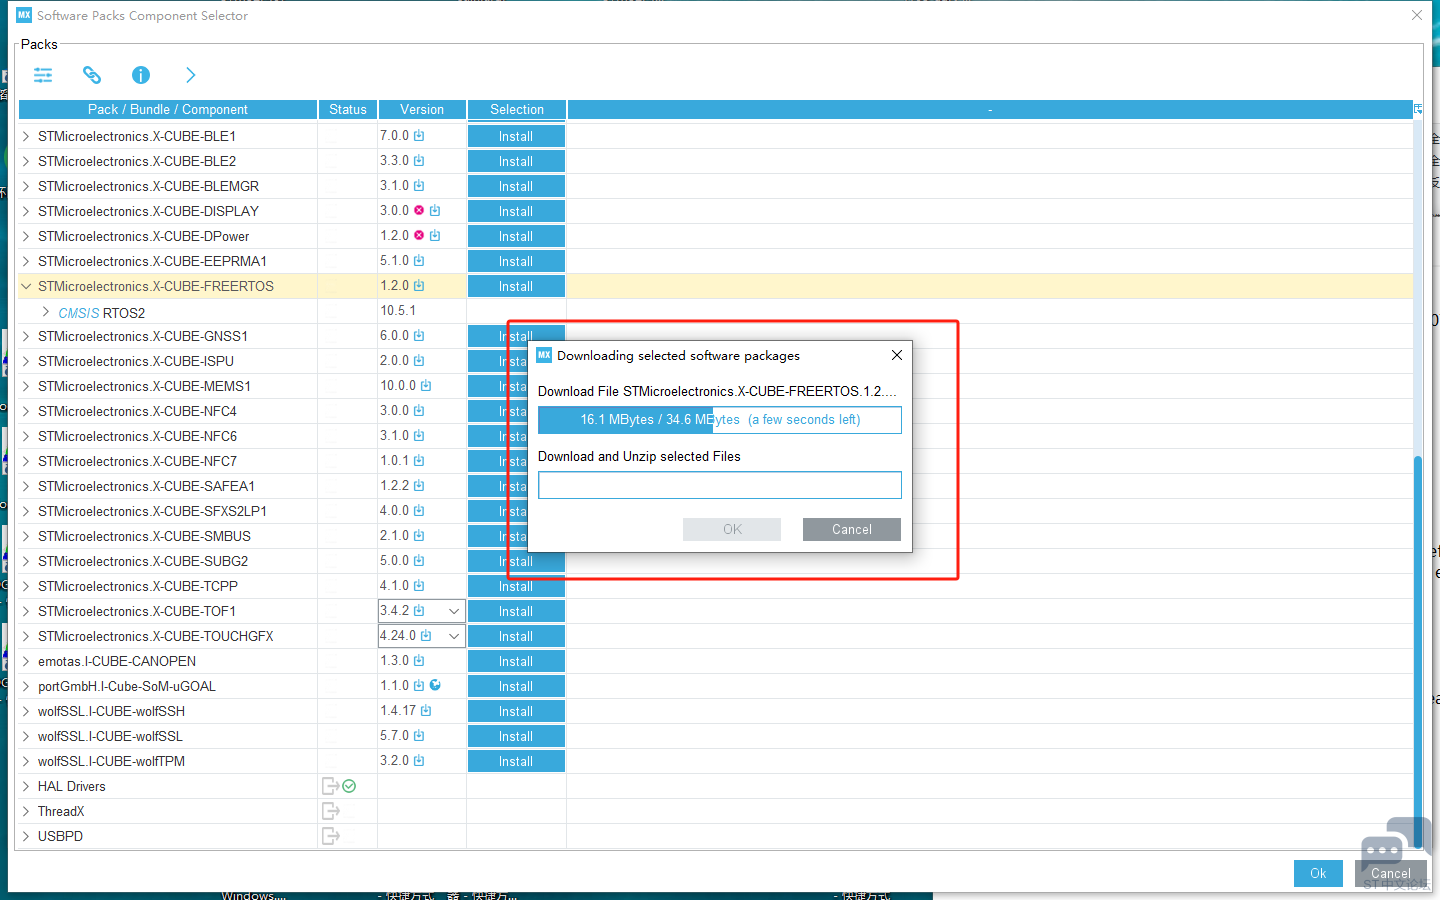Click red error icon on X-CUBE-DISPLAY row
The width and height of the screenshot is (1440, 900).
coord(419,211)
